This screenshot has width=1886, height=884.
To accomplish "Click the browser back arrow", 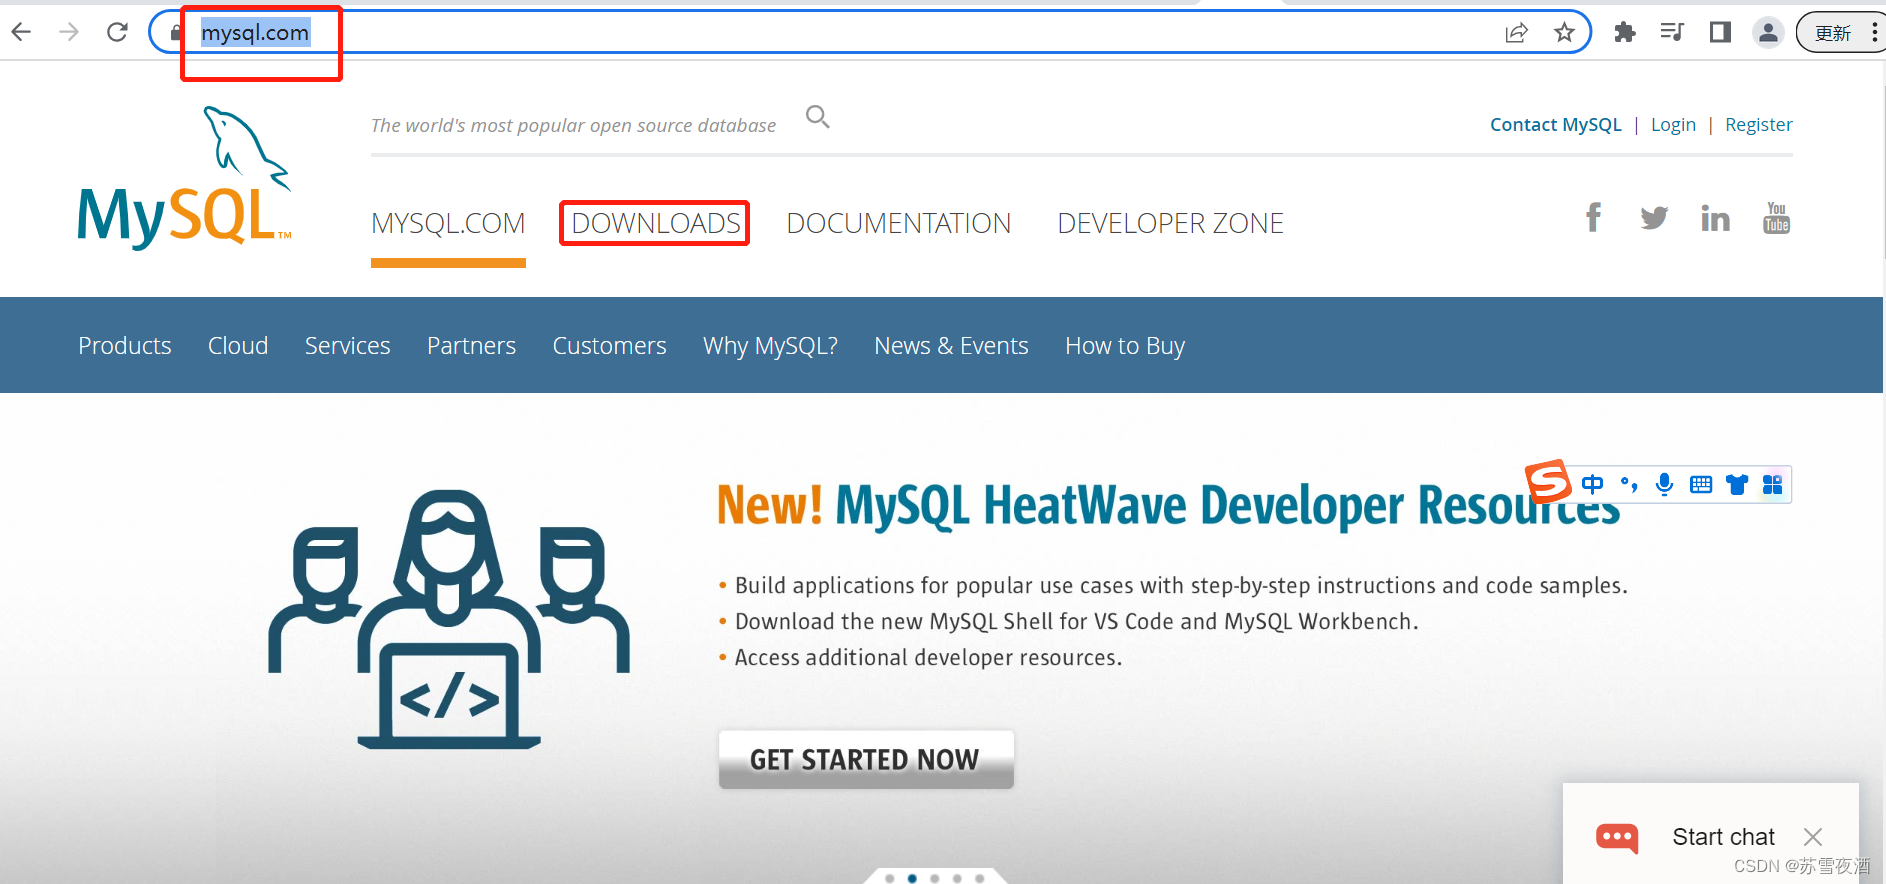I will pos(21,32).
